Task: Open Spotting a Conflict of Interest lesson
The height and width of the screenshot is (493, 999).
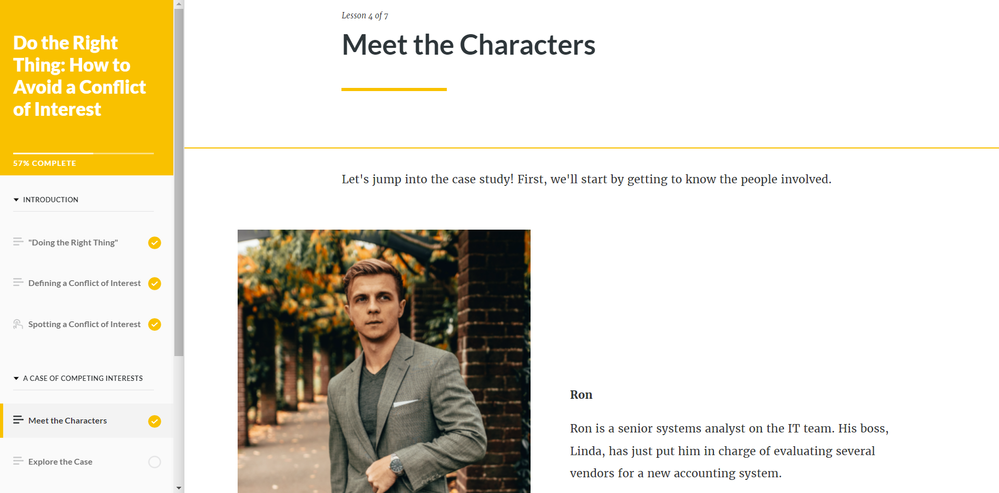Action: click(x=84, y=324)
